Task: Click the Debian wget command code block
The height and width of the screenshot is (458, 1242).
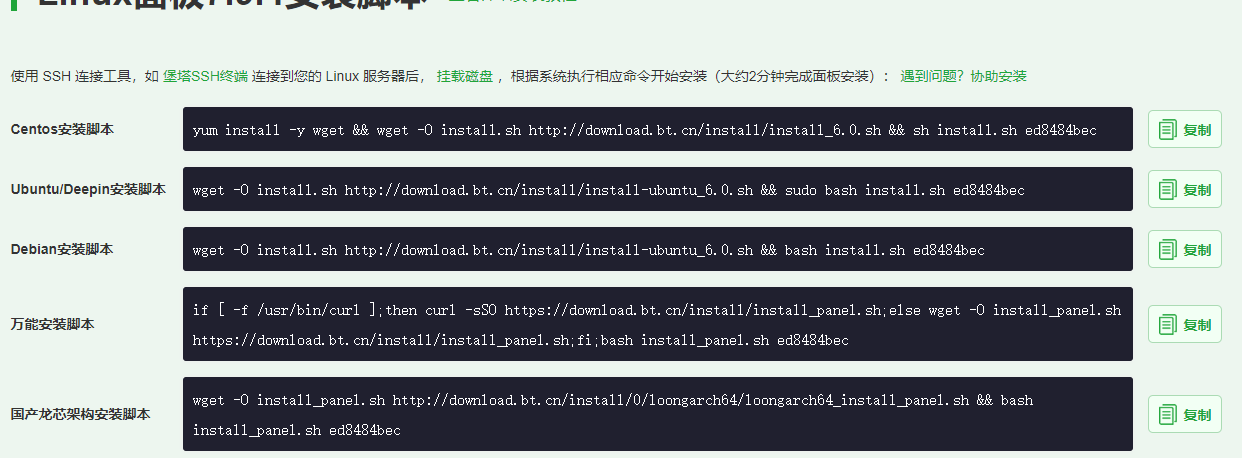Action: click(x=658, y=250)
